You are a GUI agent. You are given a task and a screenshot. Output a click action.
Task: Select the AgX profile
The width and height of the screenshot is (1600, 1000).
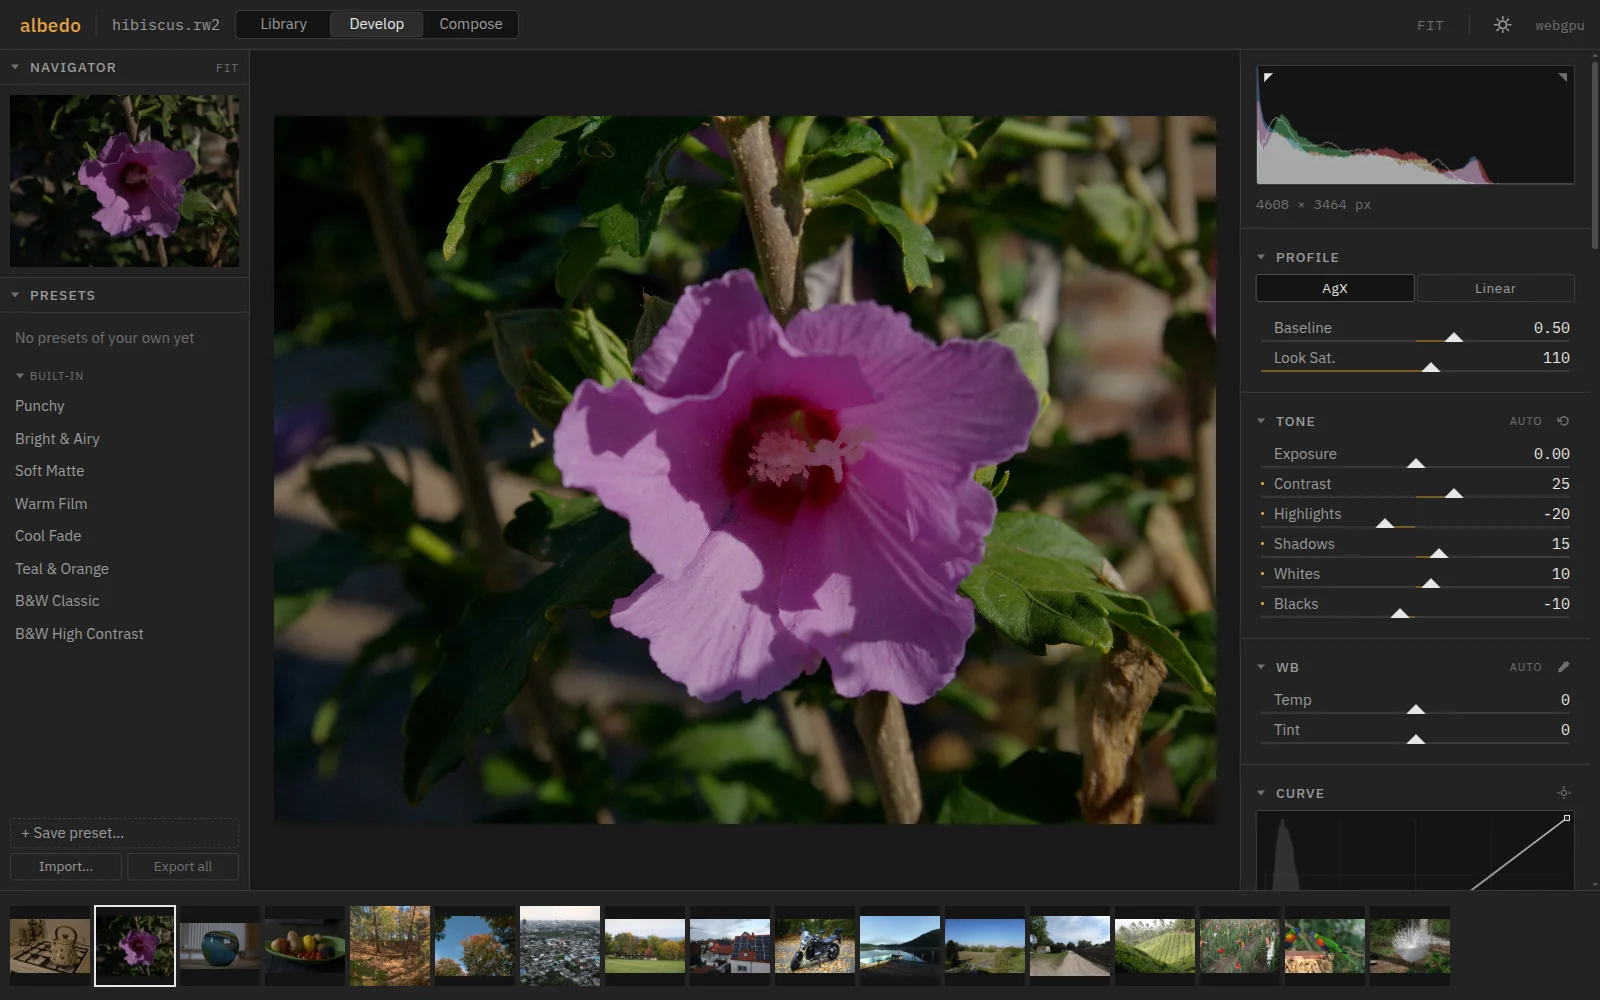click(1335, 288)
